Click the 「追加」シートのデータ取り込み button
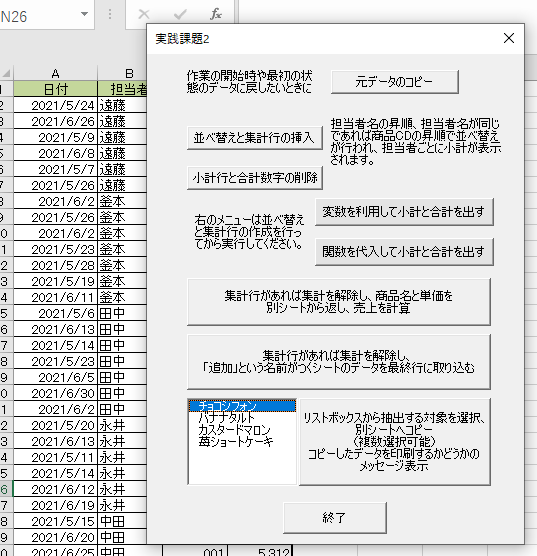Viewport: 537px width, 556px height. pyautogui.click(x=339, y=362)
